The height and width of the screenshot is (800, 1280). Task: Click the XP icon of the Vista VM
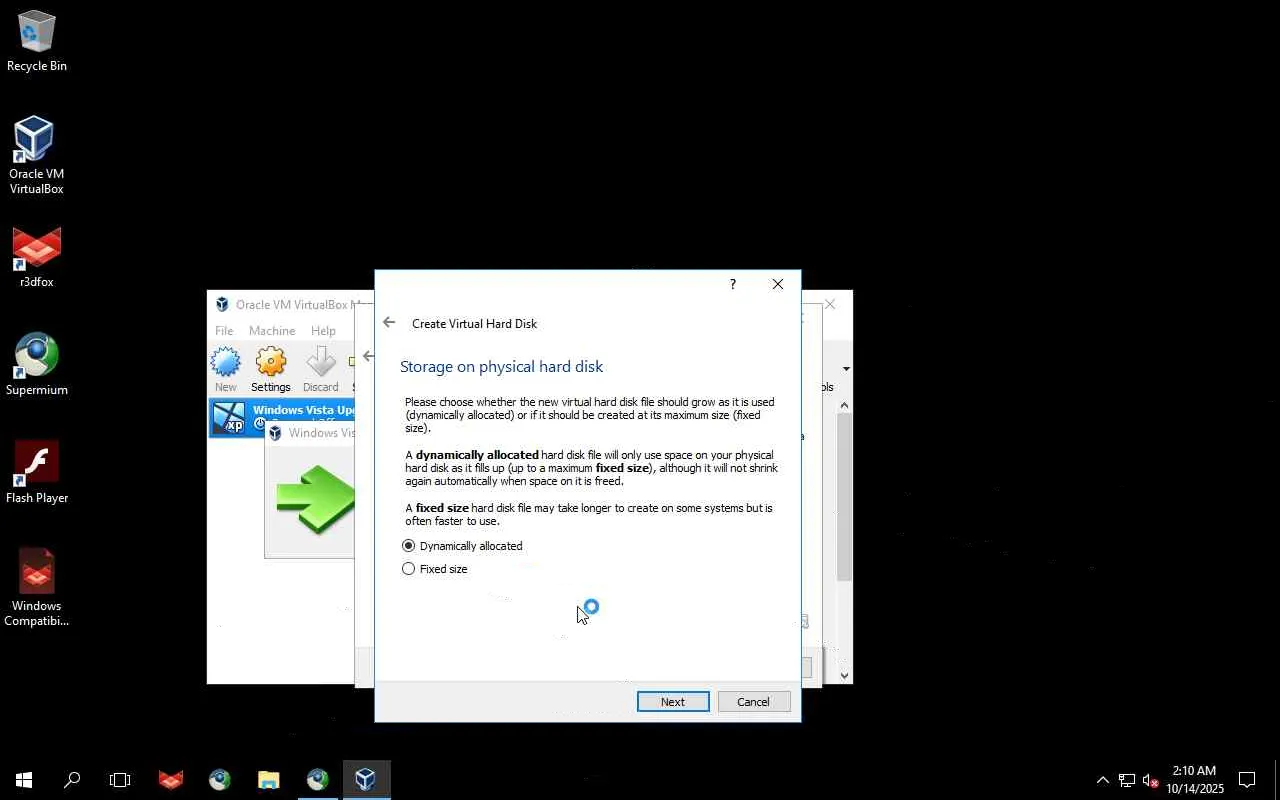point(229,417)
